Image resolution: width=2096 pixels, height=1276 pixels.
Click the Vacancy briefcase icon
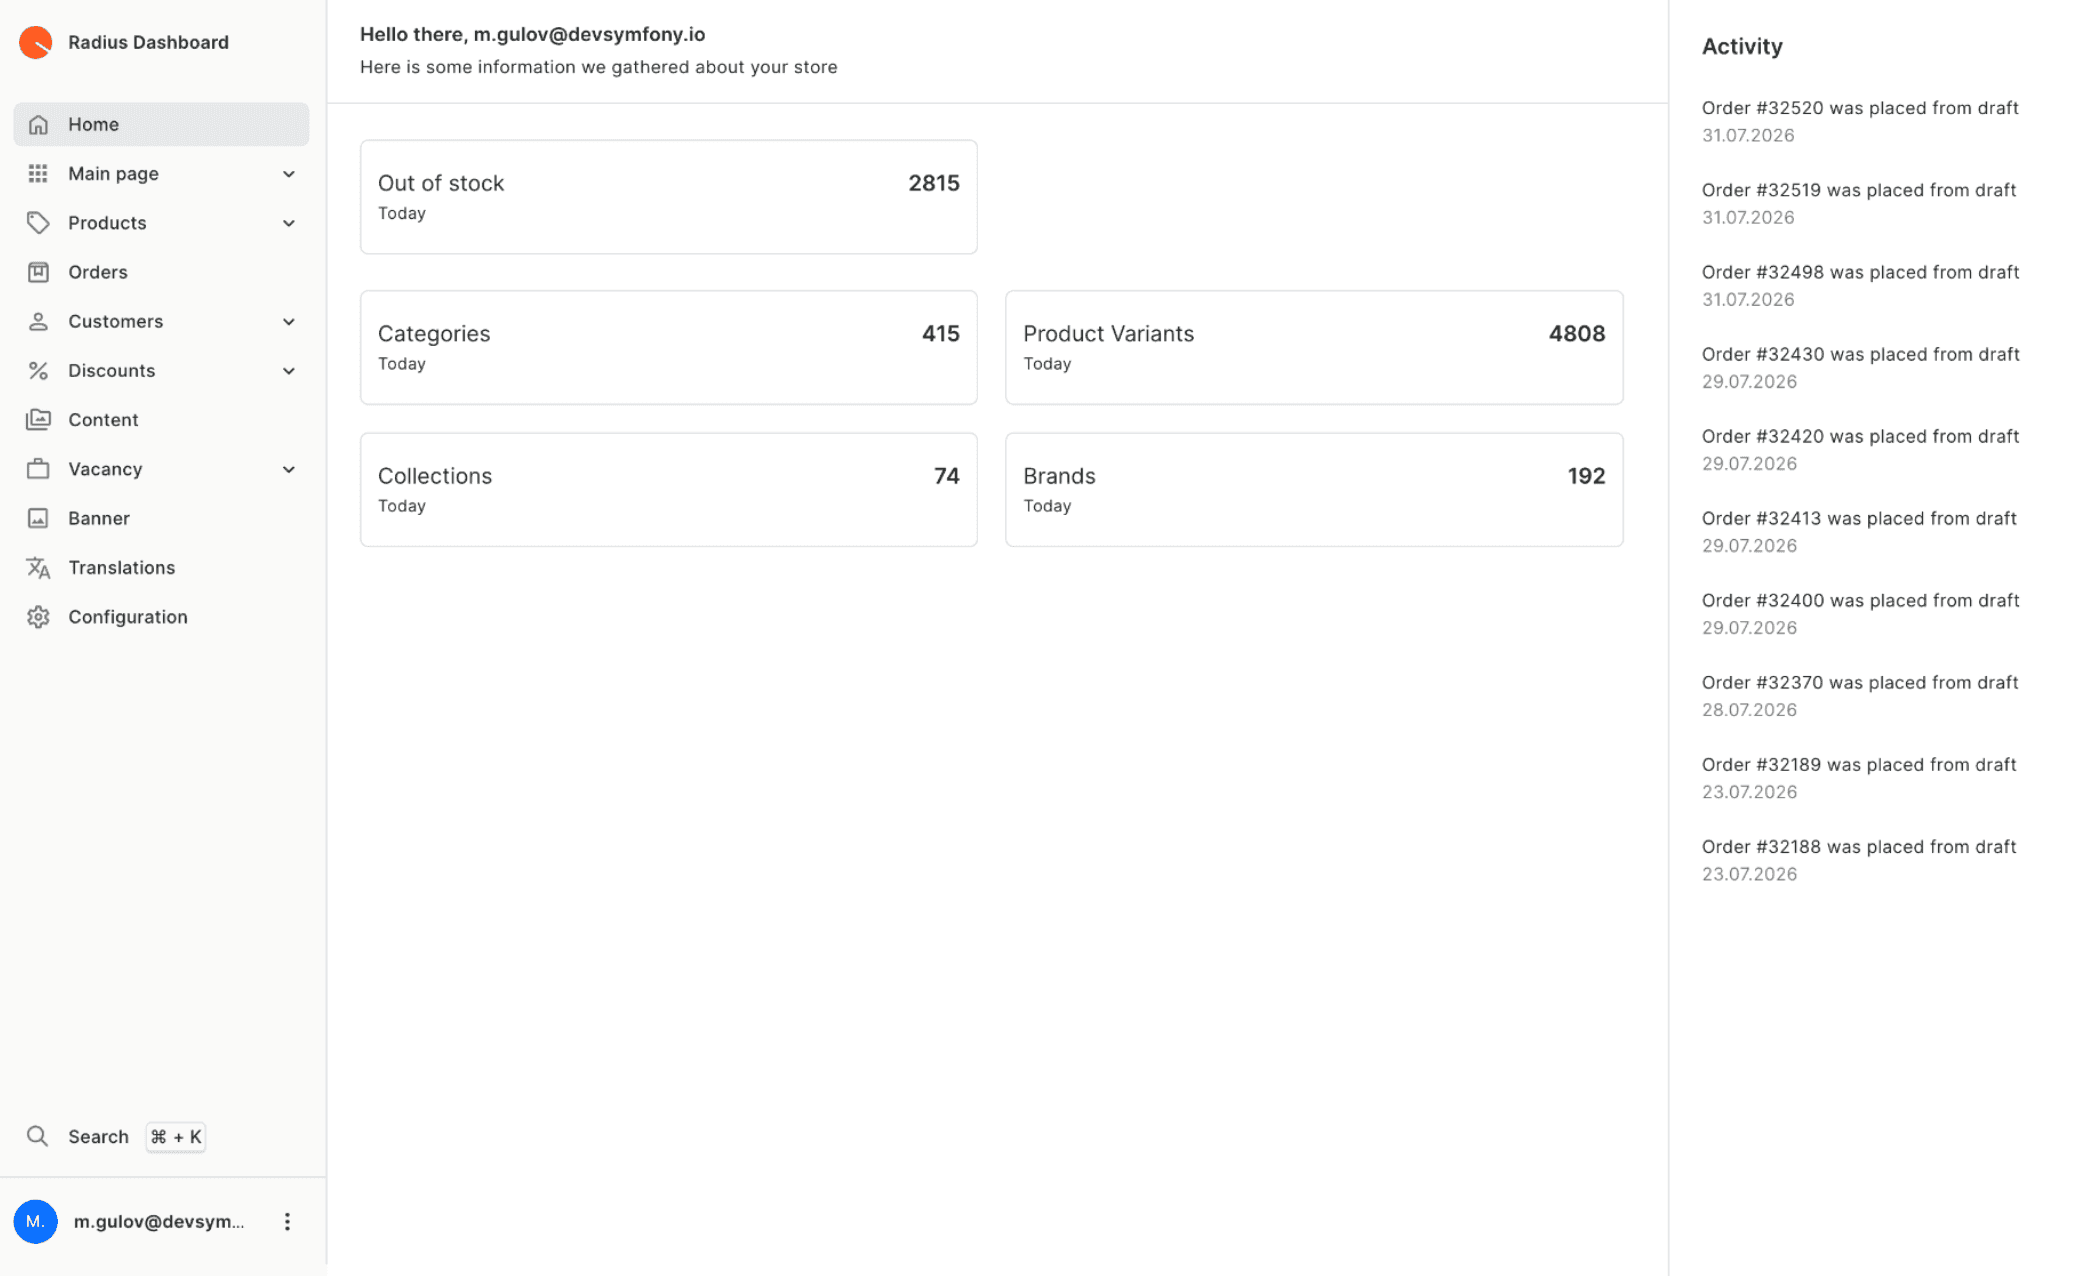(x=38, y=469)
